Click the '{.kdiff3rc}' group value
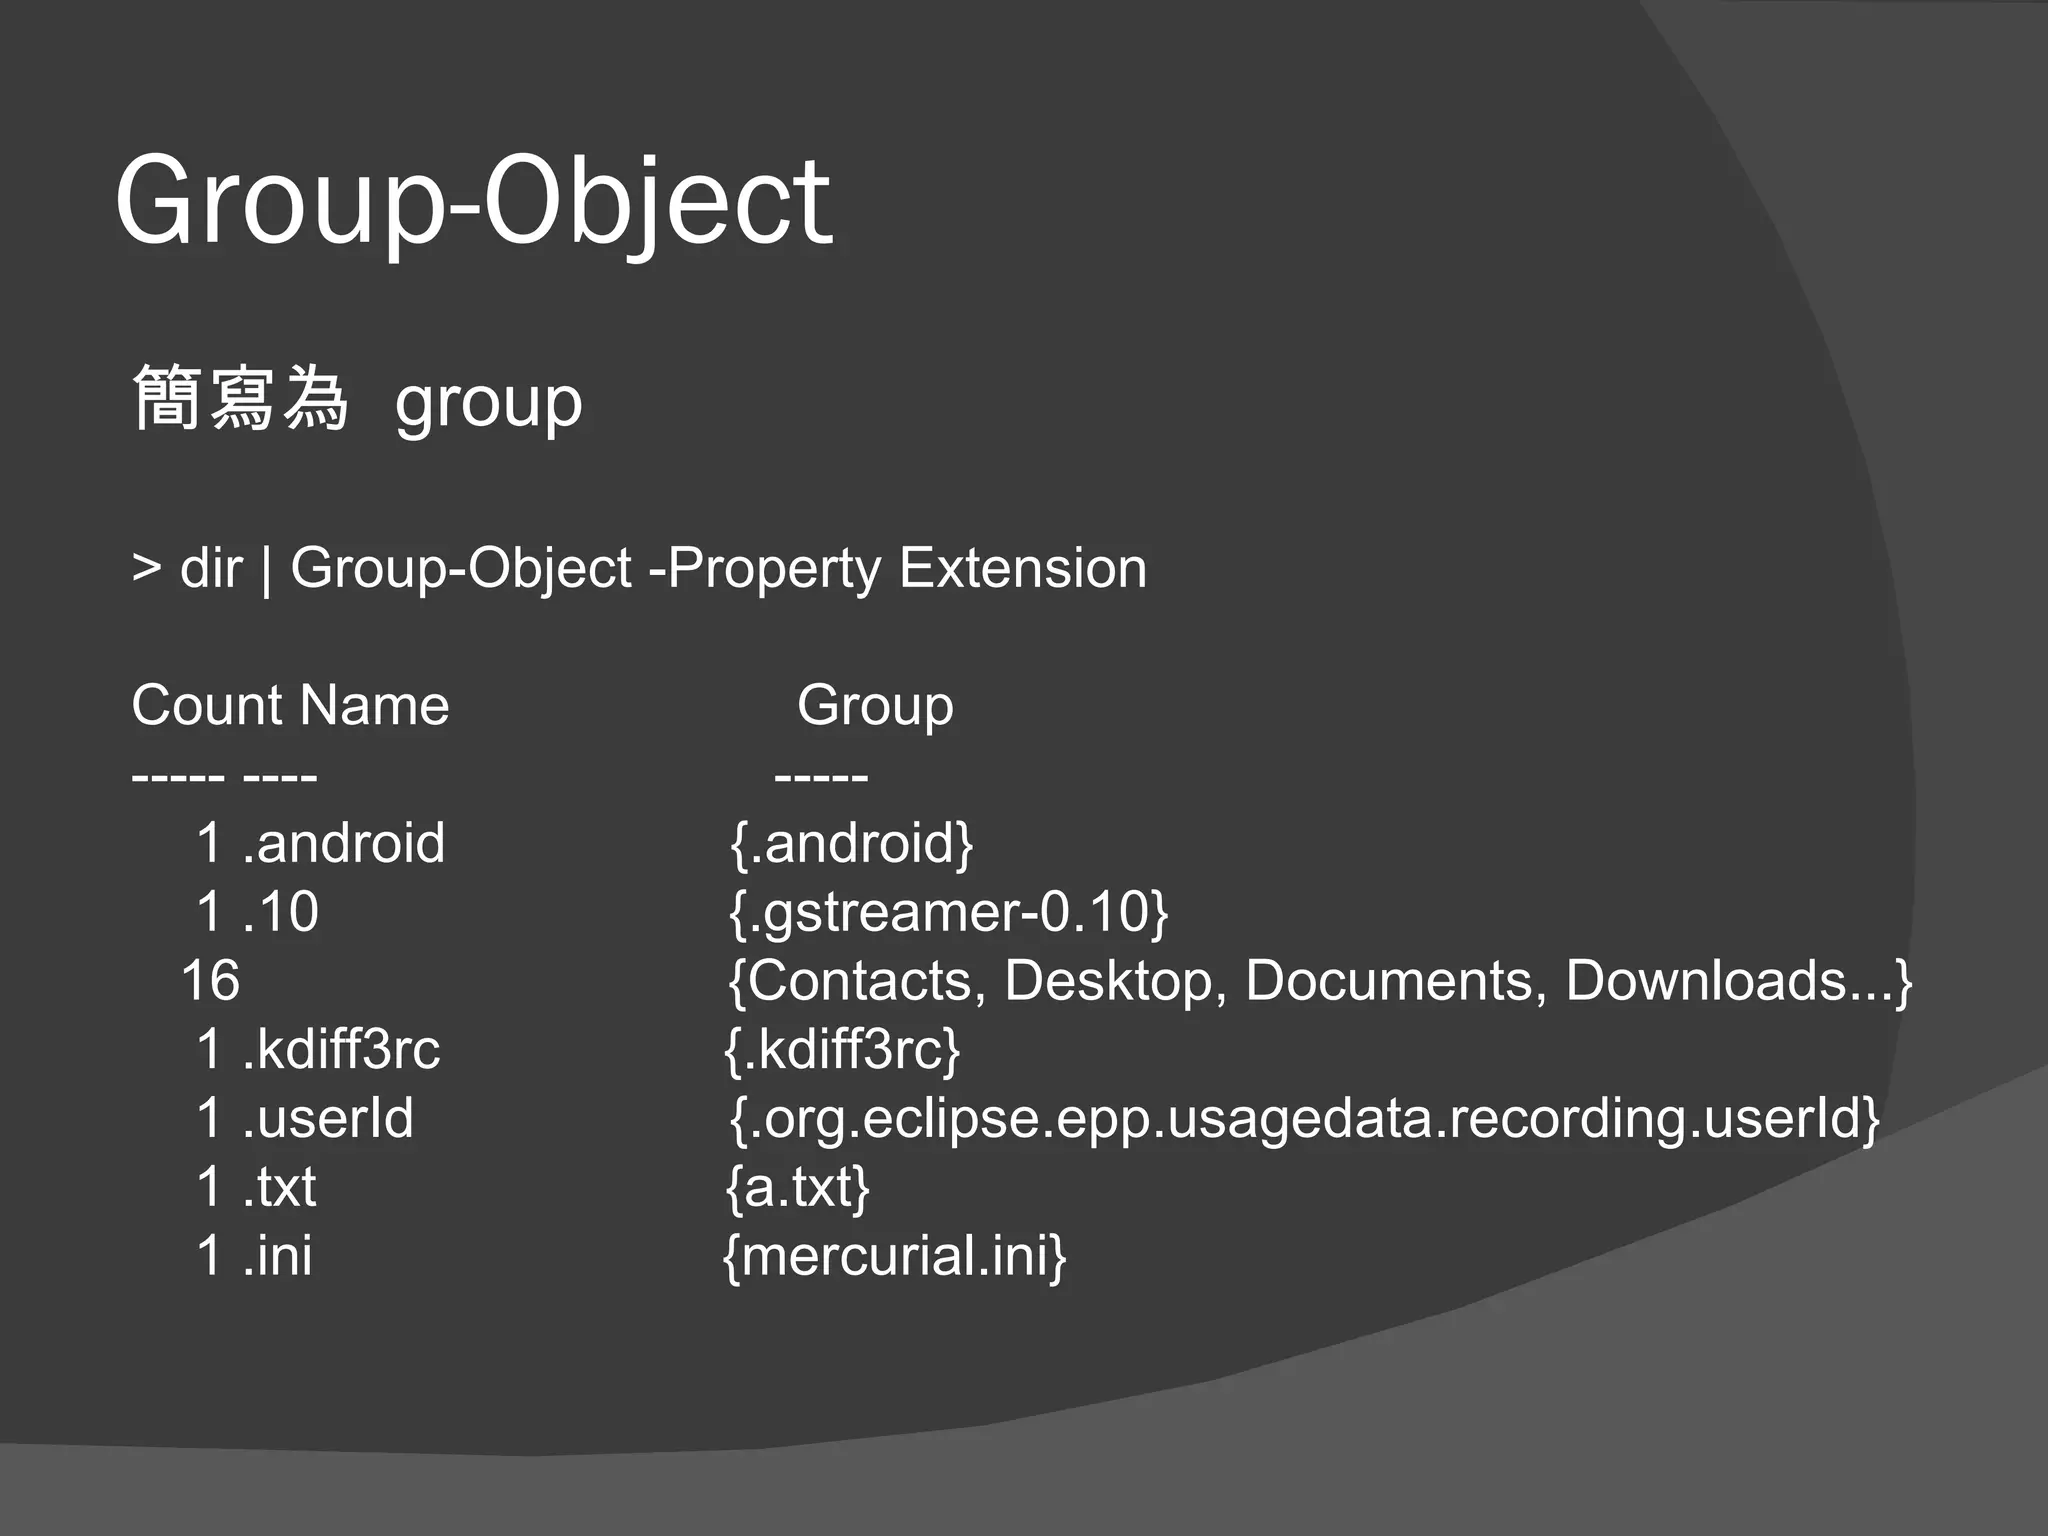The width and height of the screenshot is (2048, 1536). (842, 1050)
